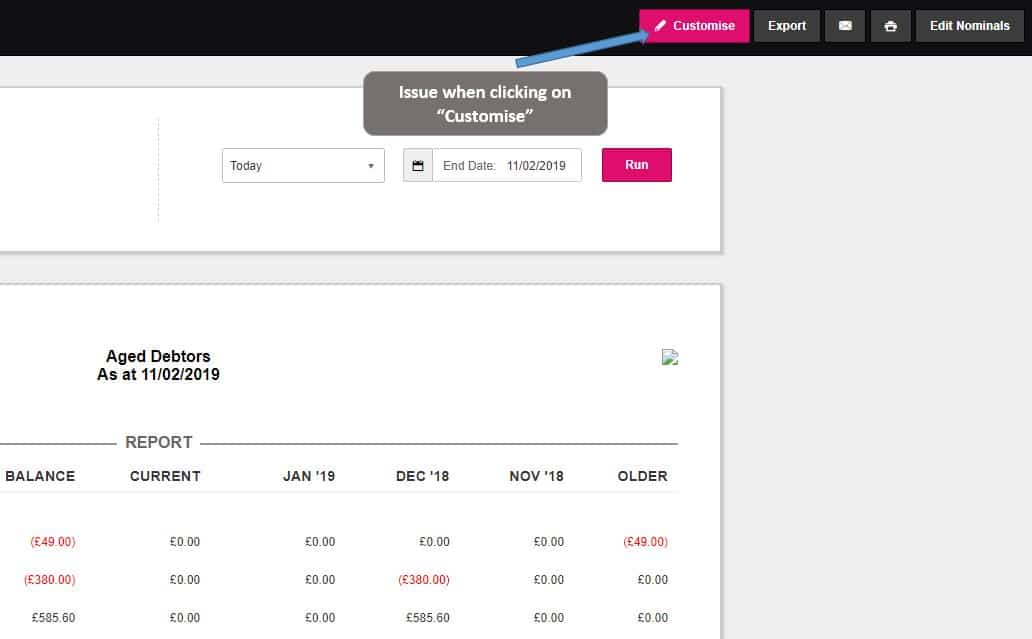The width and height of the screenshot is (1032, 639).
Task: Open Edit Nominals
Action: (969, 26)
